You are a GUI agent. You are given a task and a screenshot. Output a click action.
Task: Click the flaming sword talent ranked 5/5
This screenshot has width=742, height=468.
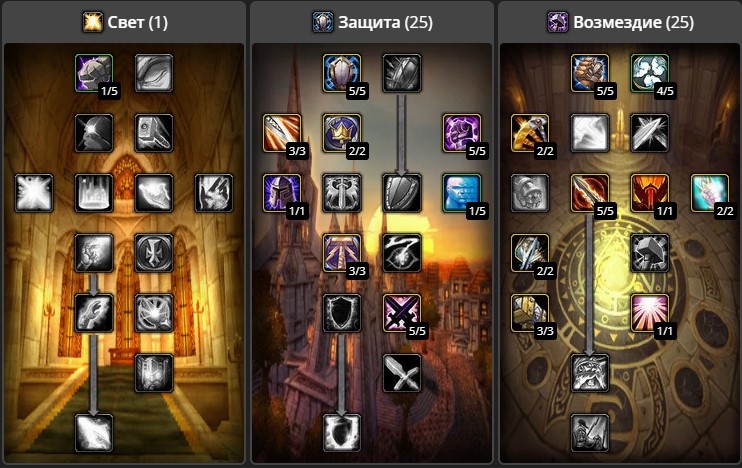click(x=590, y=193)
